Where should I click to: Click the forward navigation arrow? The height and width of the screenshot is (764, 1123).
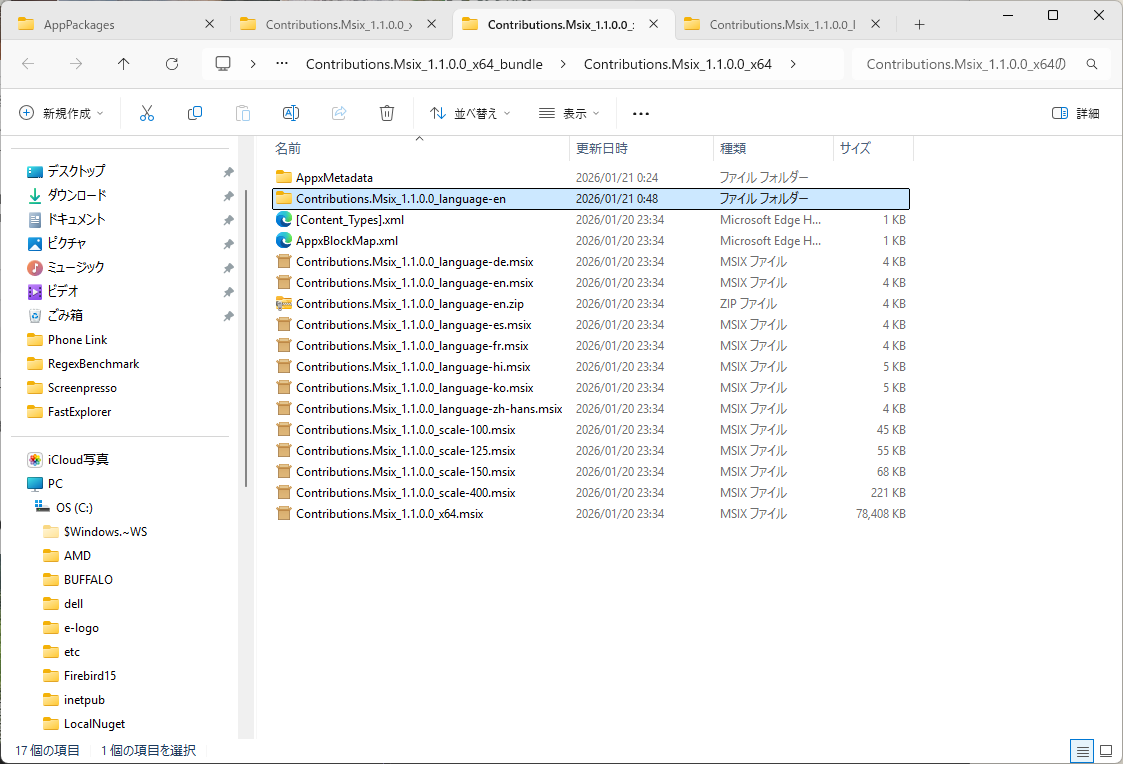76,64
